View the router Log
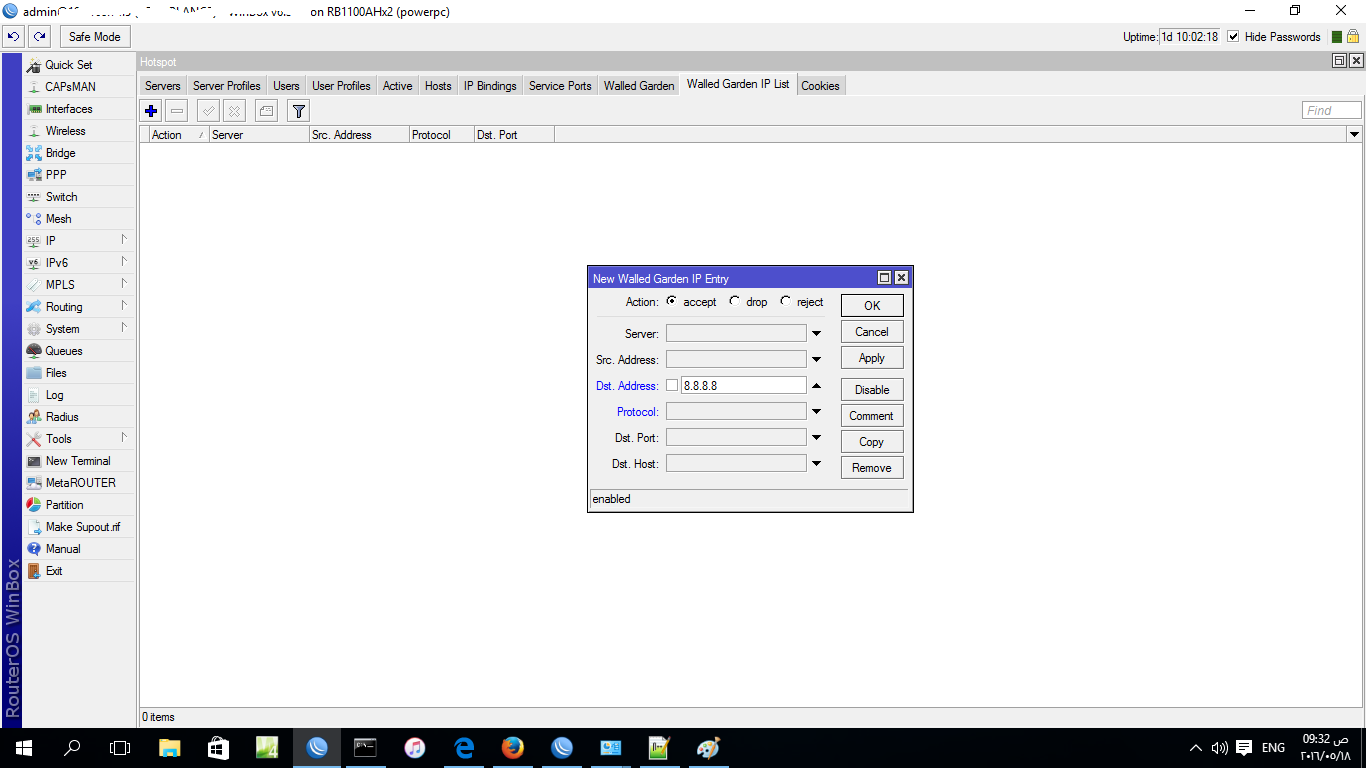 [79, 395]
